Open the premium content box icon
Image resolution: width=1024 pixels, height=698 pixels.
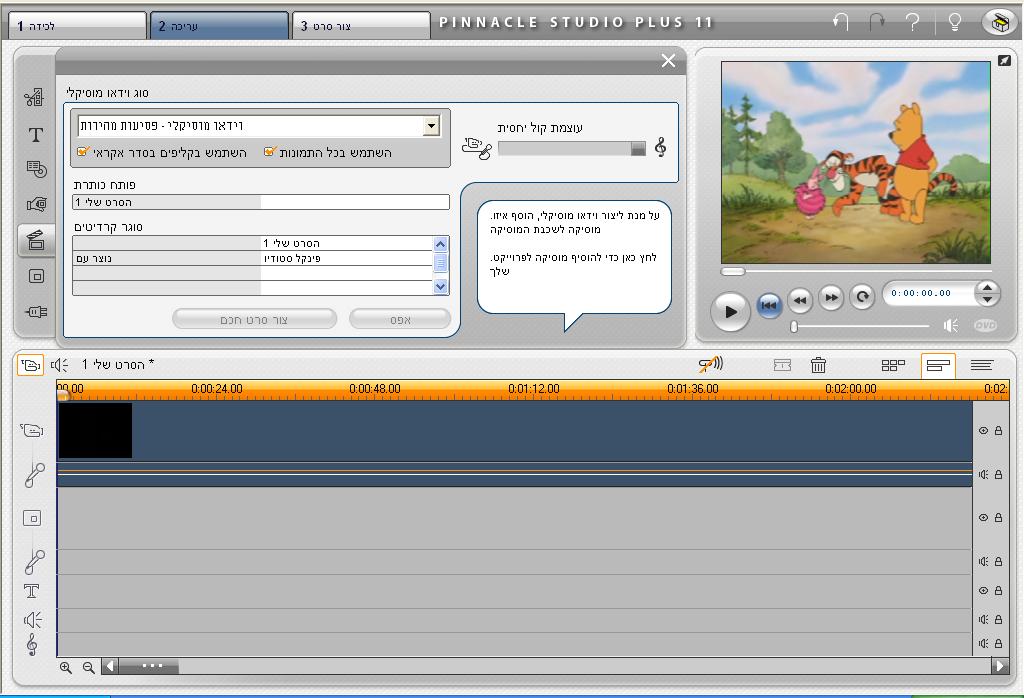pyautogui.click(x=999, y=22)
